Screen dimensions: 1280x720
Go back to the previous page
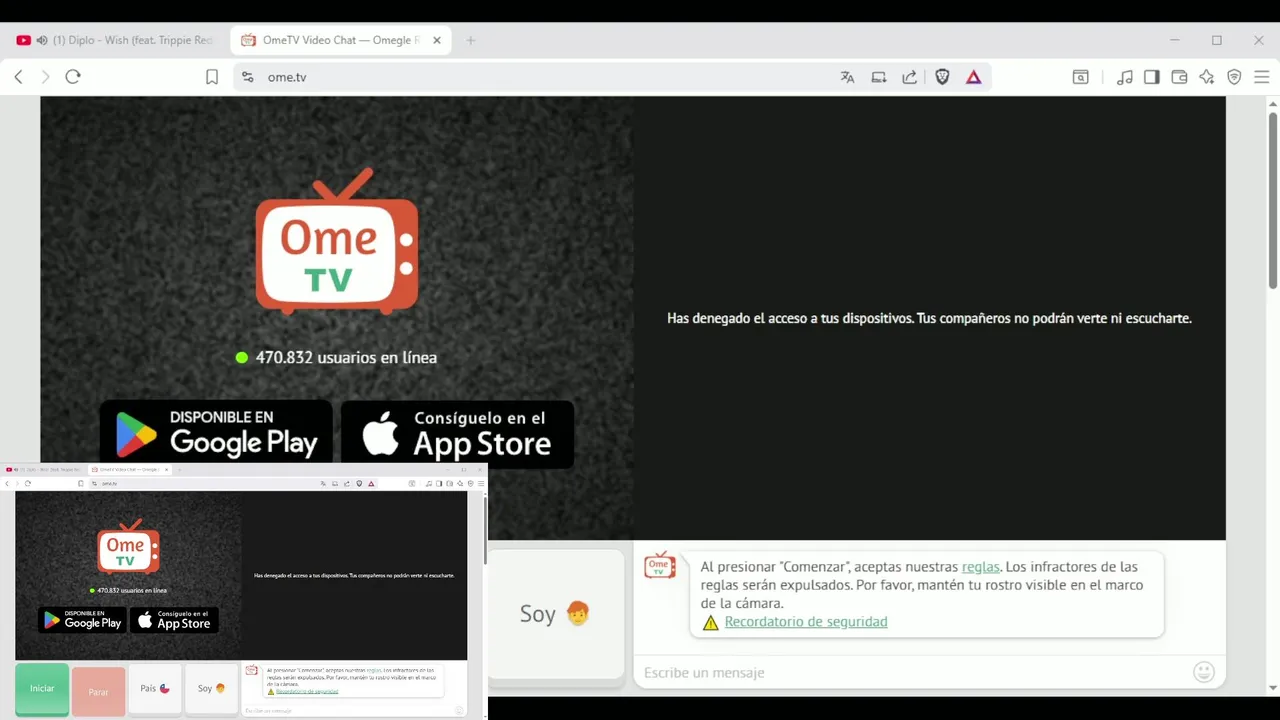(18, 77)
